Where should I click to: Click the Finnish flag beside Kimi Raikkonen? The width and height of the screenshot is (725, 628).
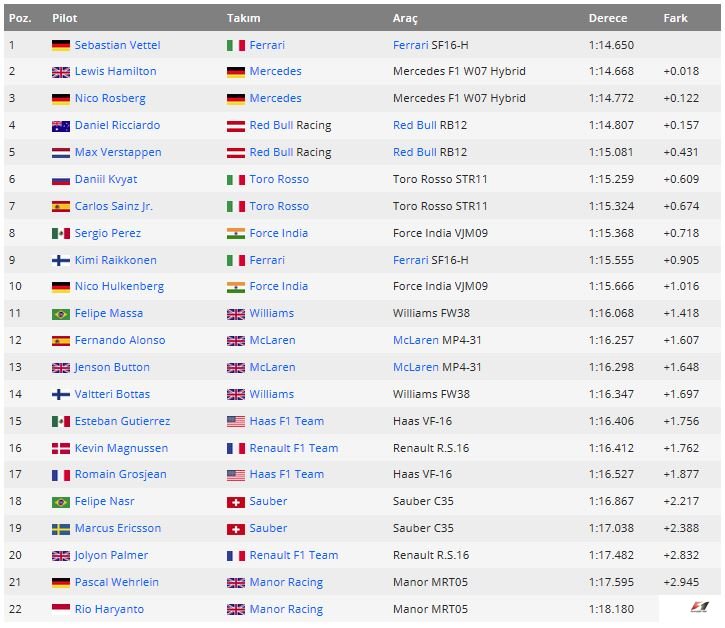coord(61,261)
